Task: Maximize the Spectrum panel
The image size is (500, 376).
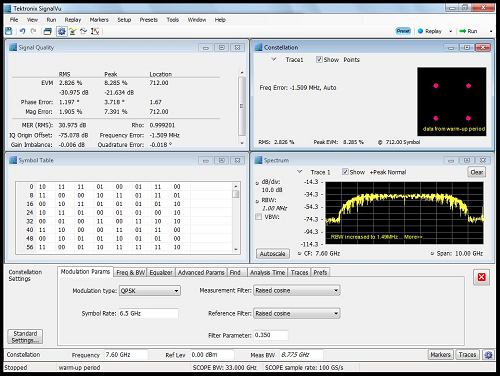Action: point(467,161)
